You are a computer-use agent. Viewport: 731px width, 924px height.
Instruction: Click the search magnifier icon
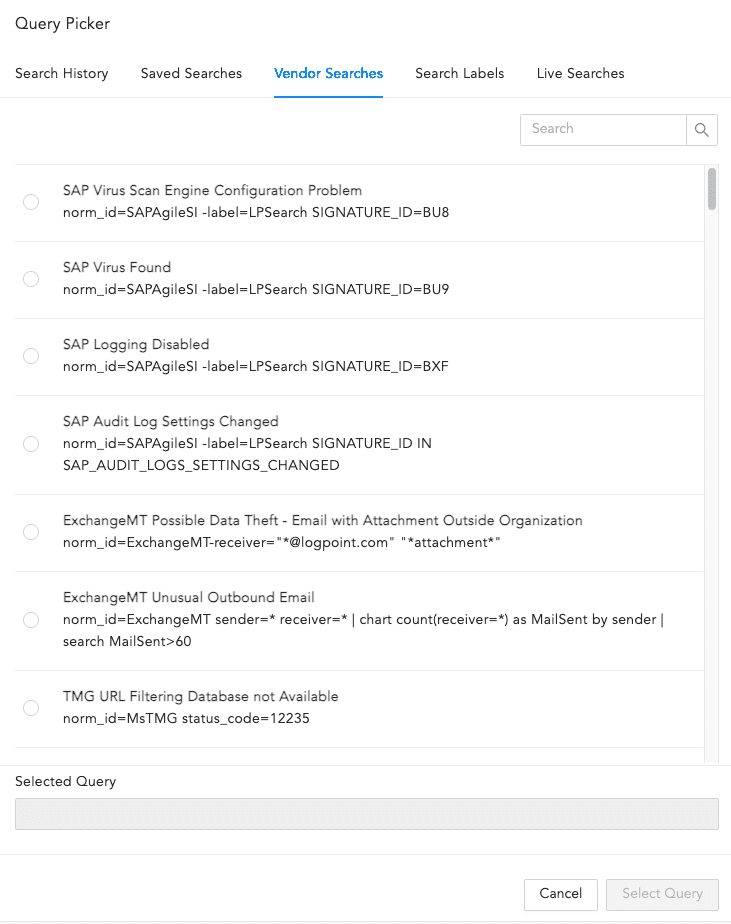[701, 130]
